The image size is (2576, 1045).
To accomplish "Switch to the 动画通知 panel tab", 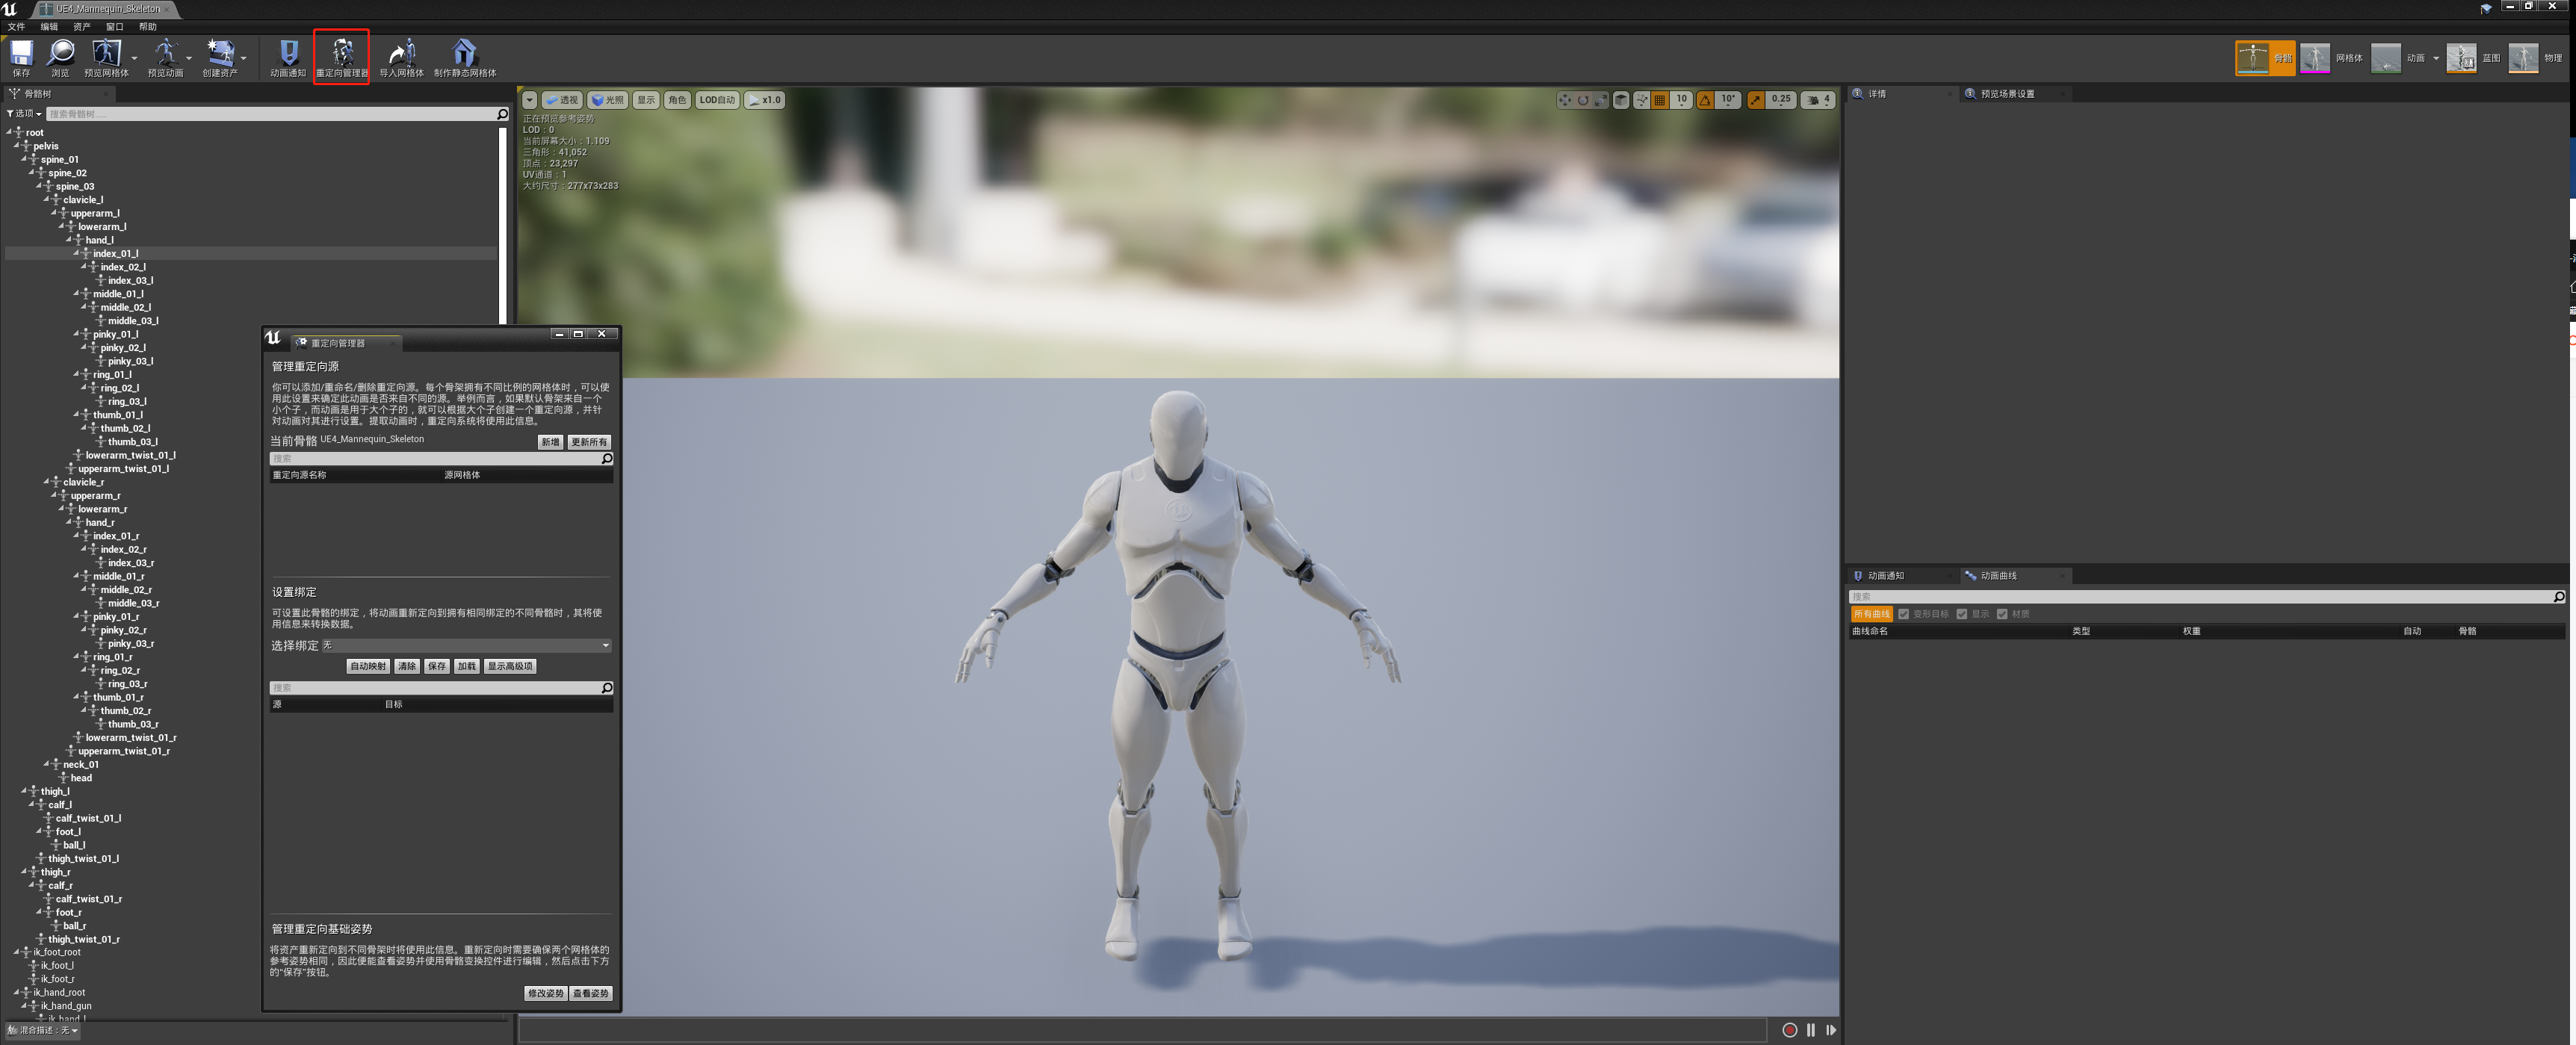I will click(1886, 576).
